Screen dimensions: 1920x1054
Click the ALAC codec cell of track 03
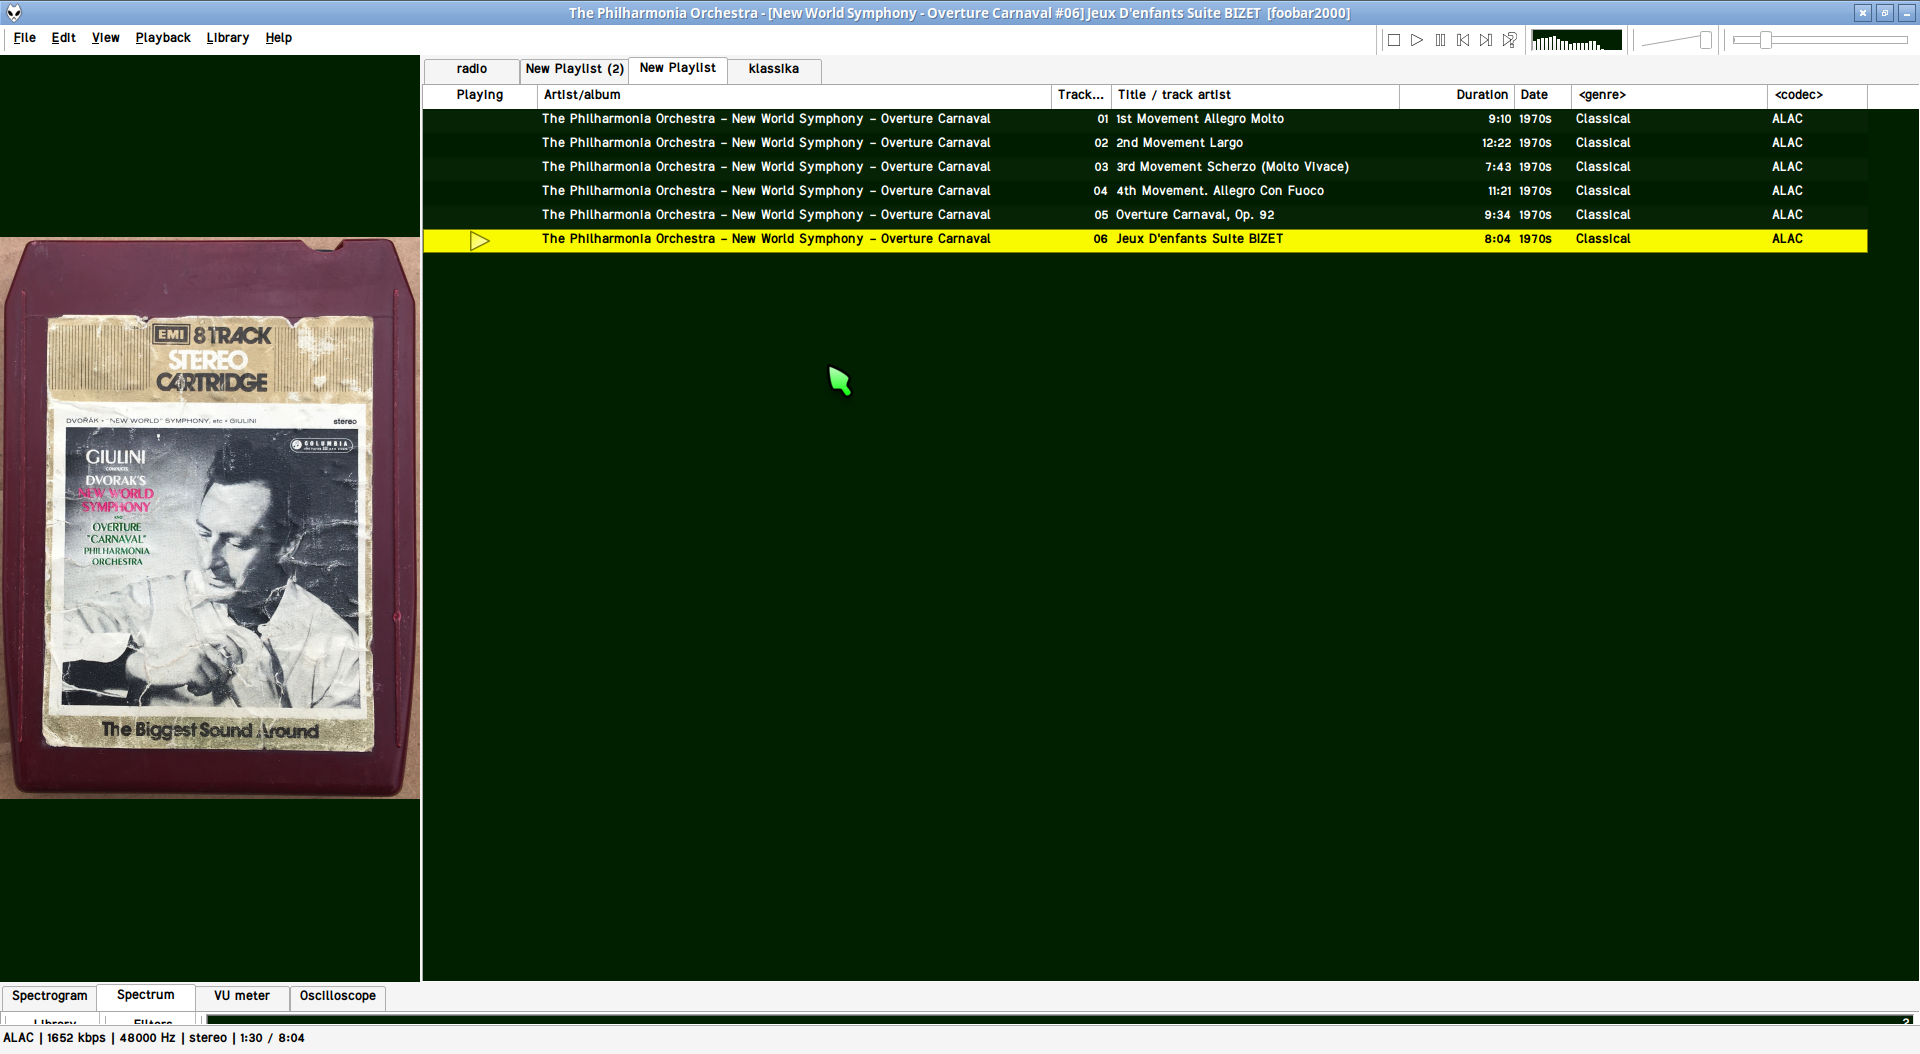click(1787, 168)
